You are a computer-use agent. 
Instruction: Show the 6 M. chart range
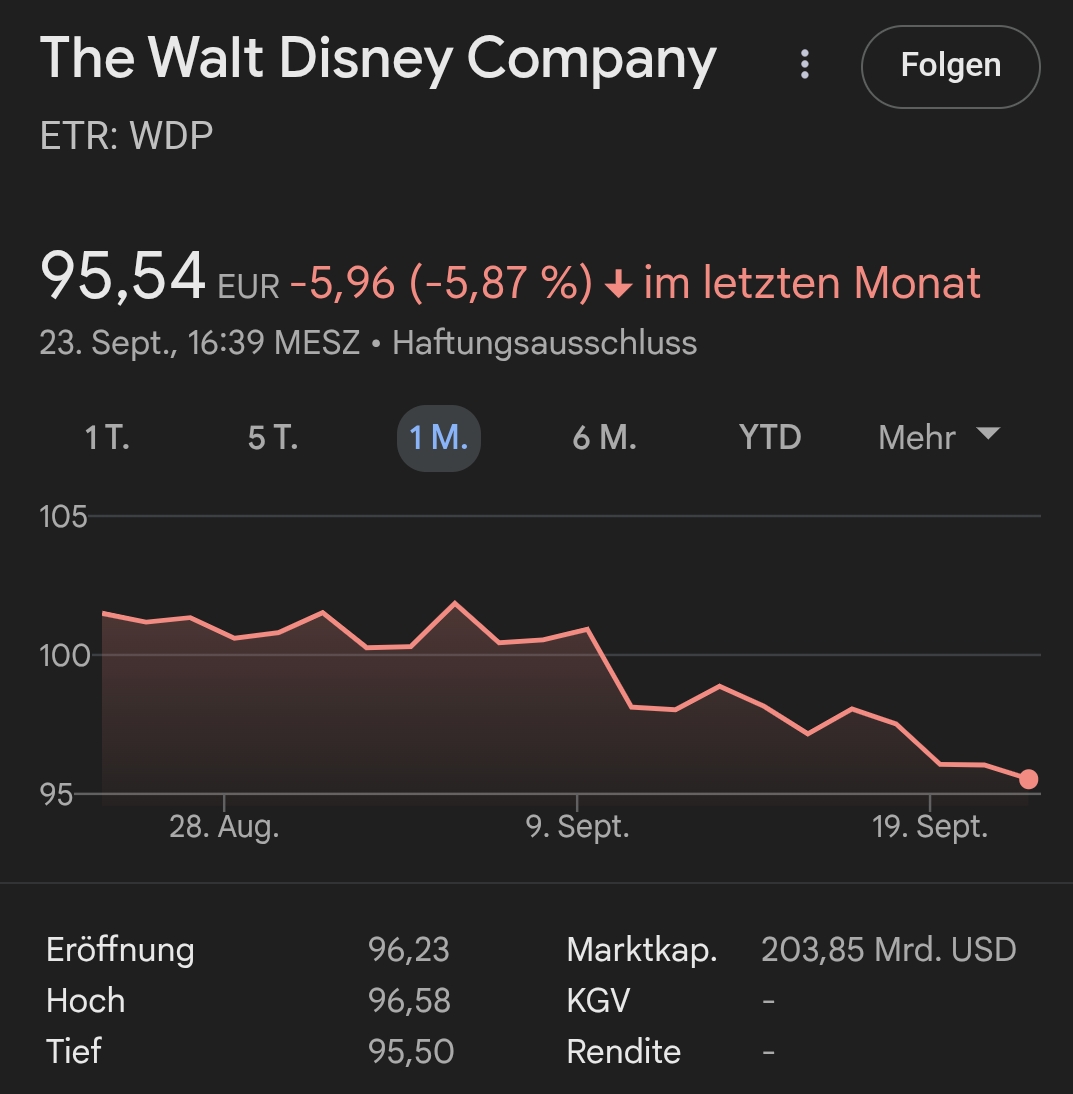click(604, 438)
